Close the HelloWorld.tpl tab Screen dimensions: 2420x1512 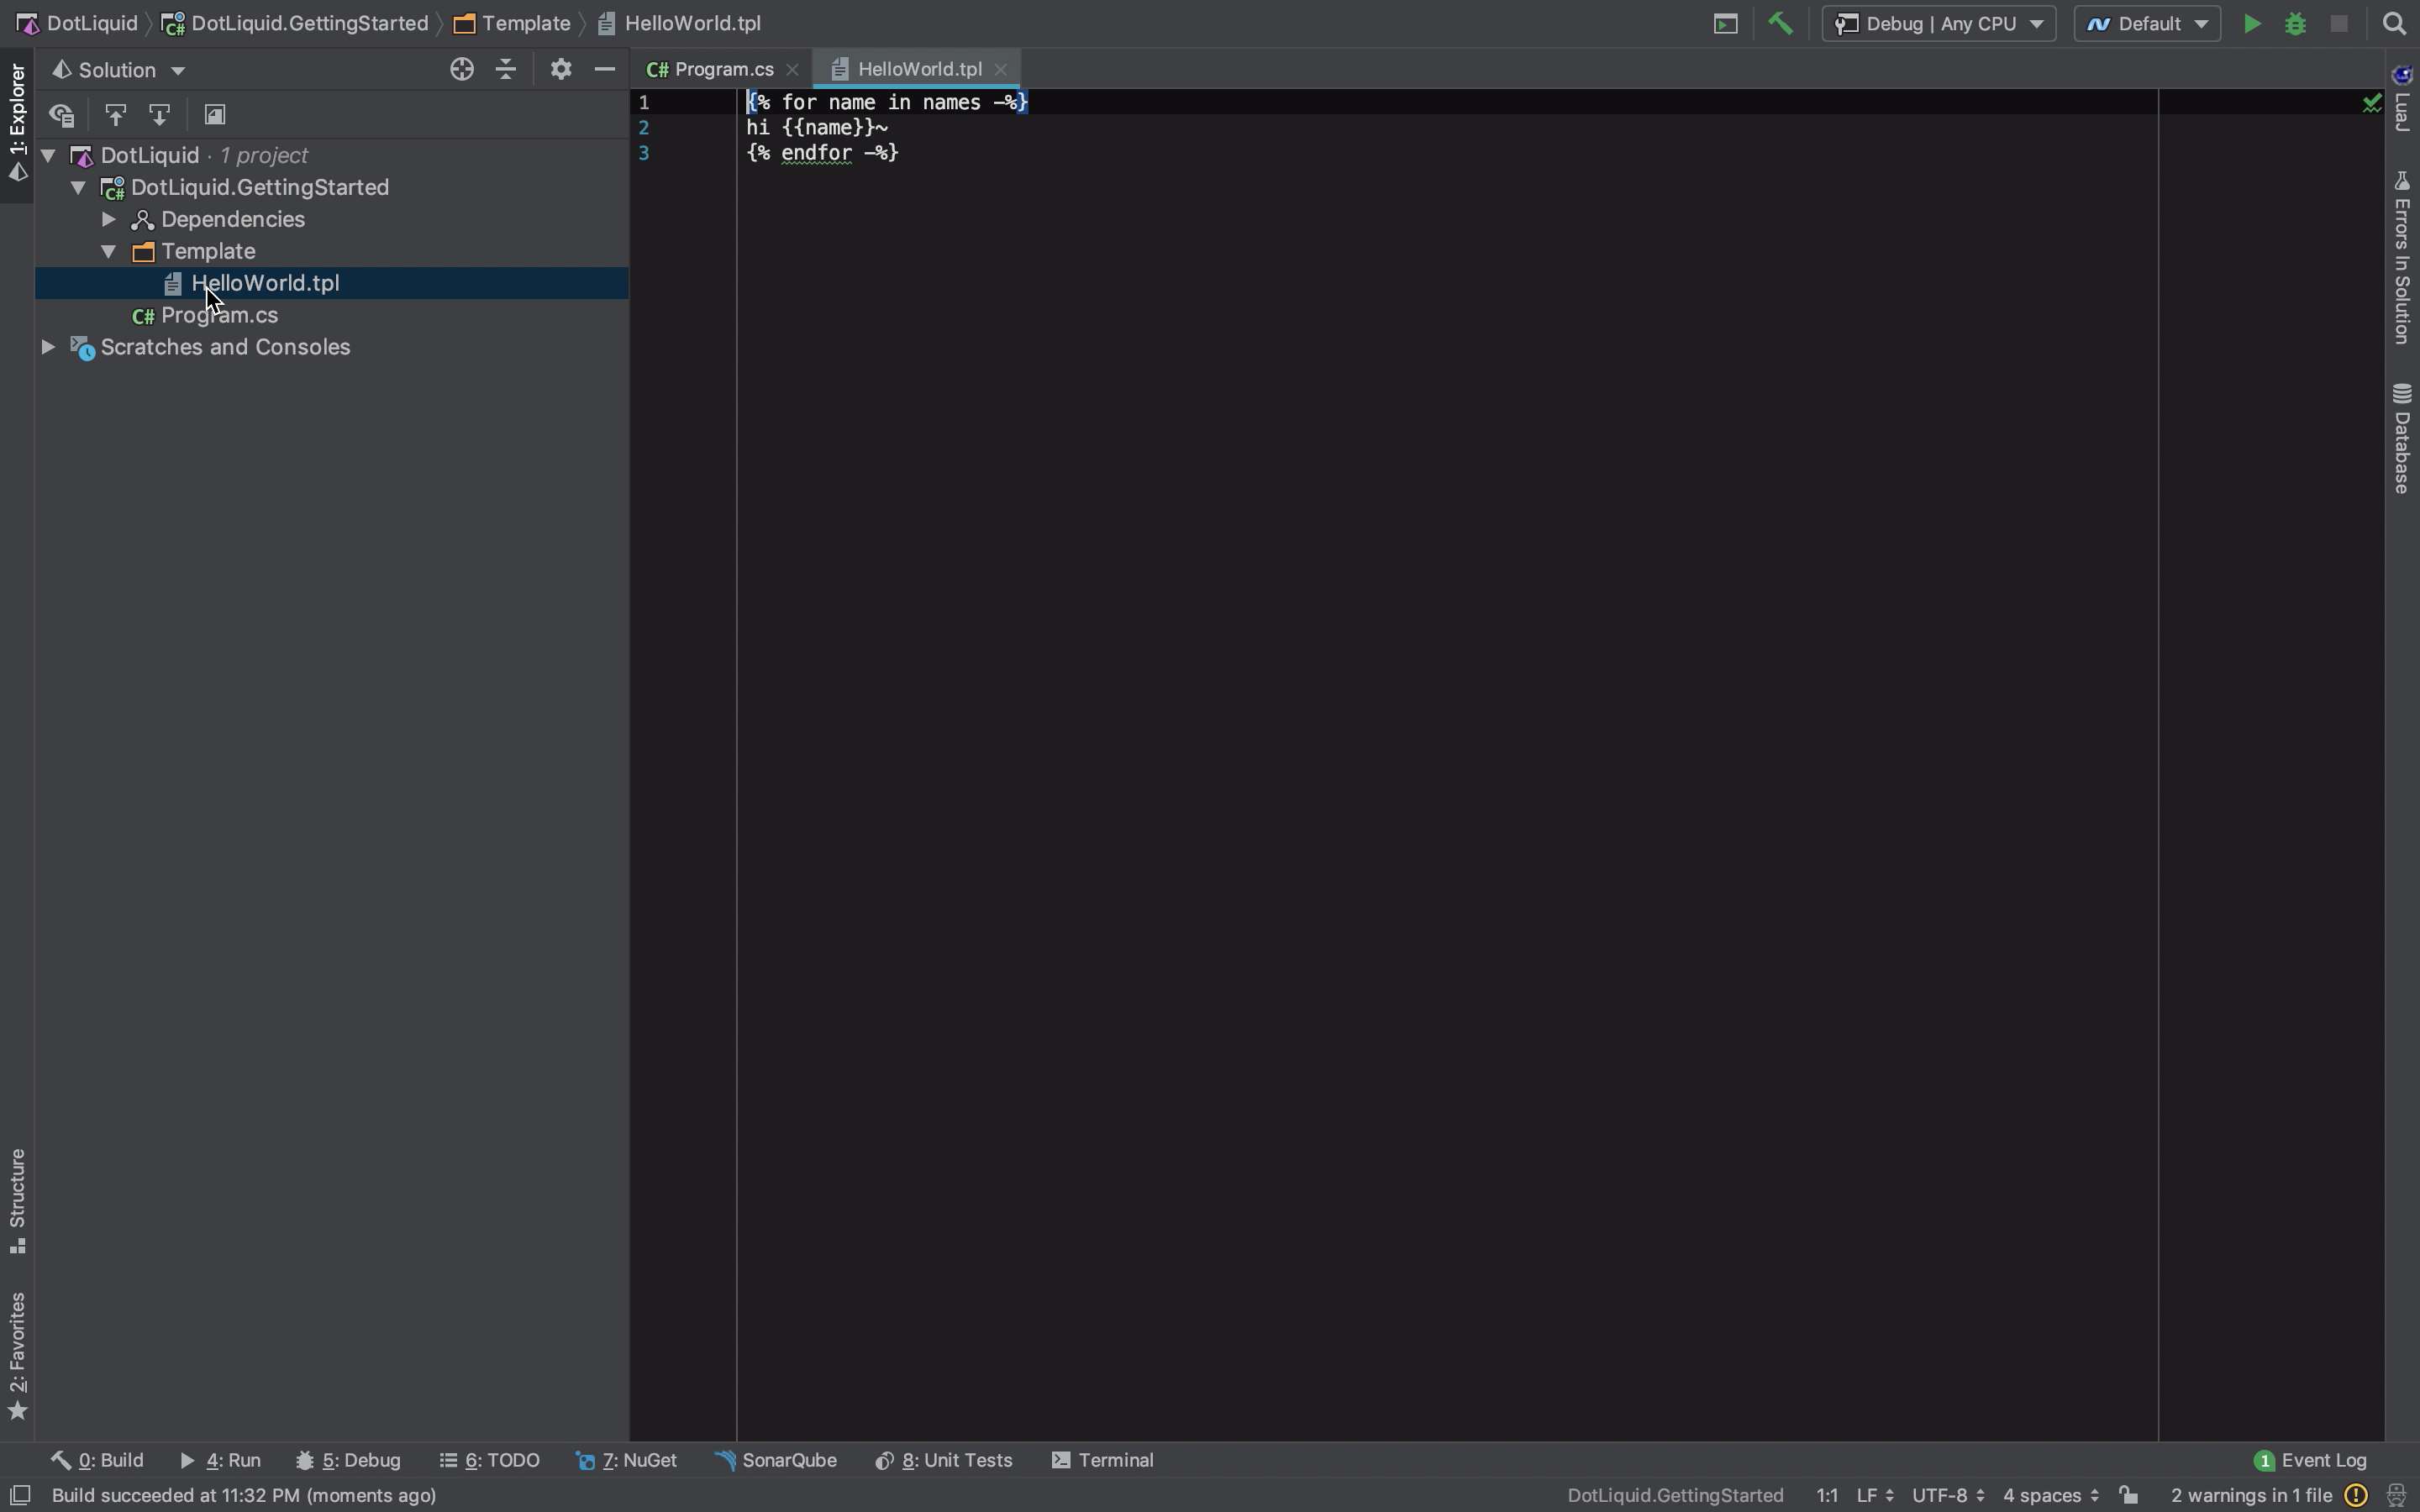click(1000, 69)
